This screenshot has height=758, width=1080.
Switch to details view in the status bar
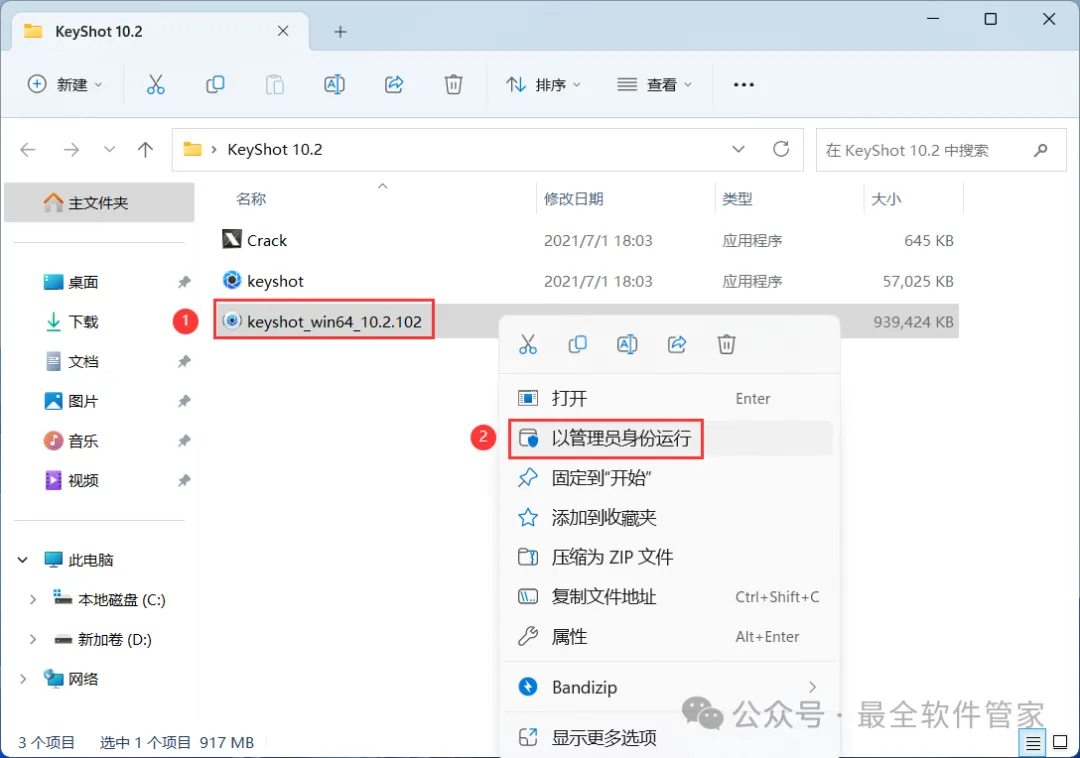coord(1032,743)
